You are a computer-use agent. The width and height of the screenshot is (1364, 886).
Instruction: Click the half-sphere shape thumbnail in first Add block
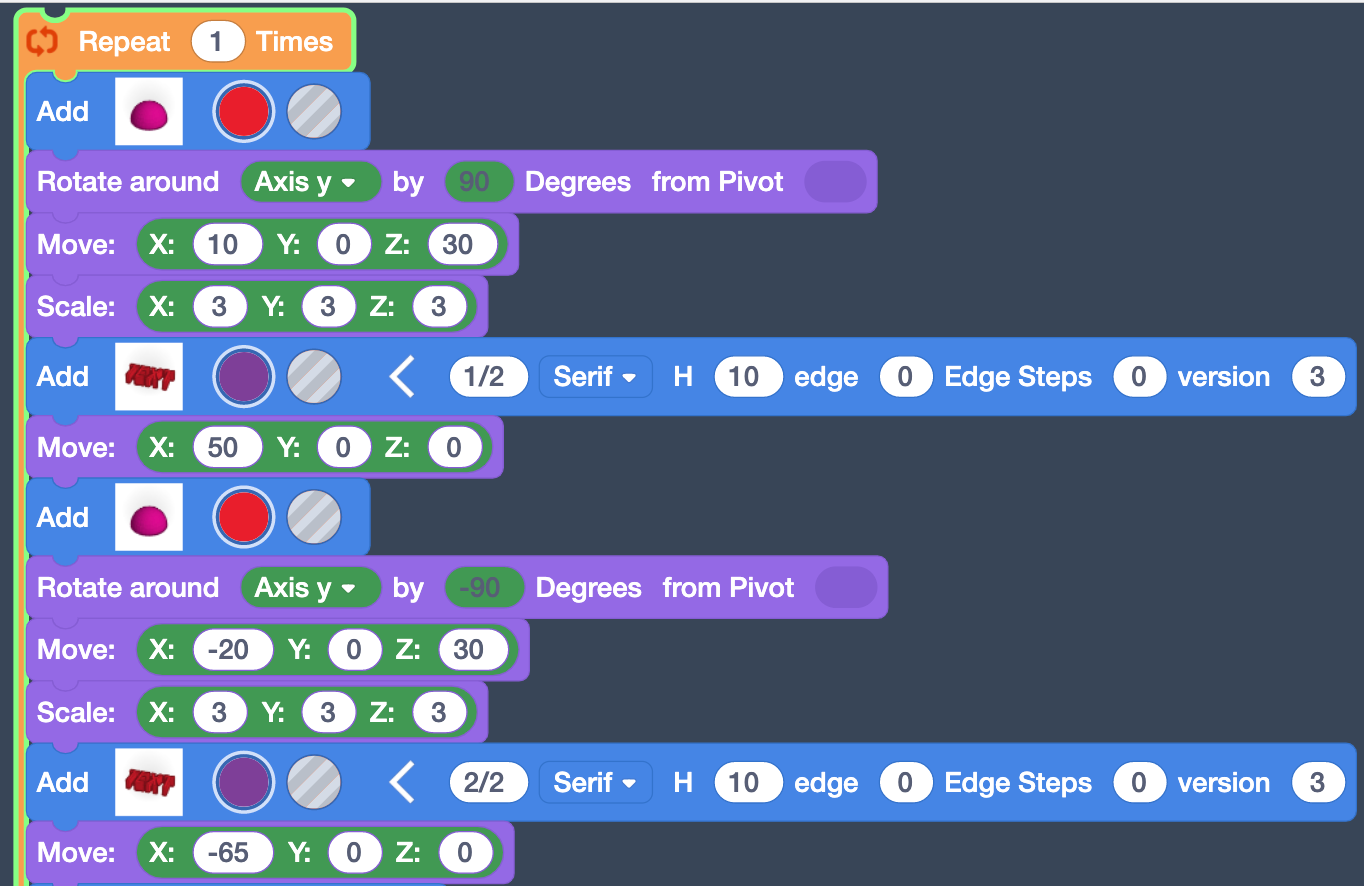148,111
